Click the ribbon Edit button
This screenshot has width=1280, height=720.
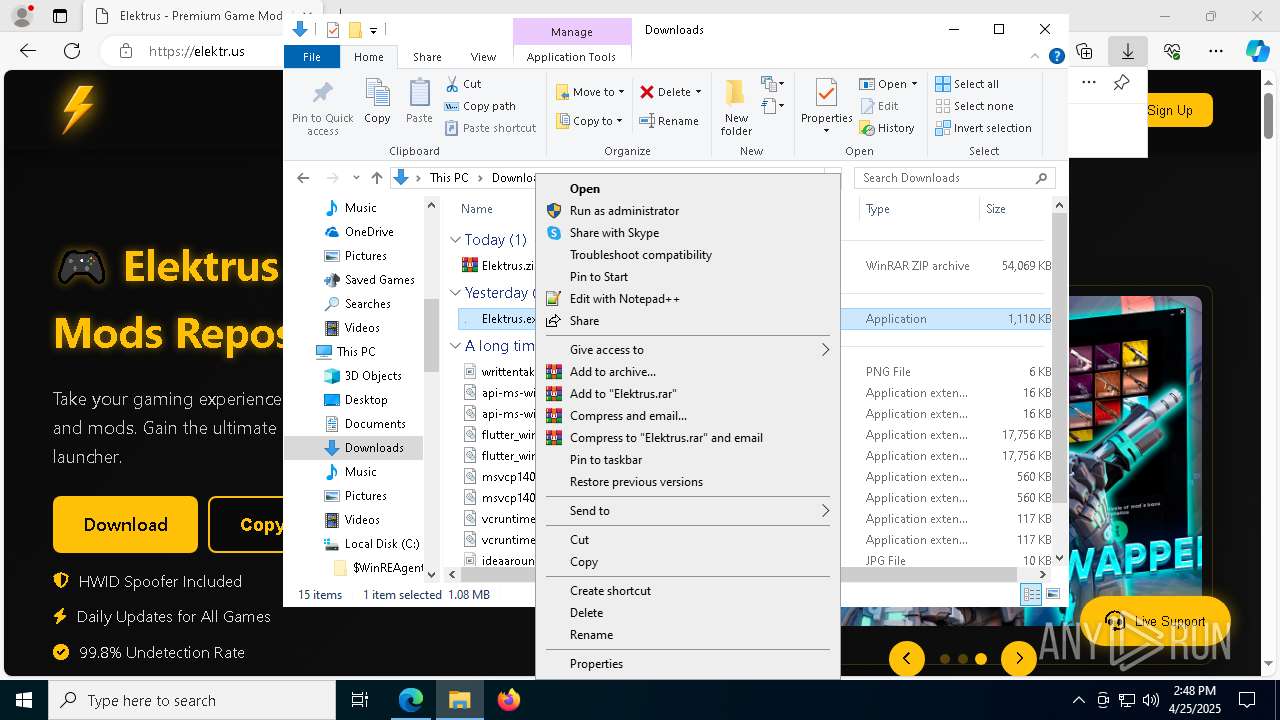[x=878, y=106]
